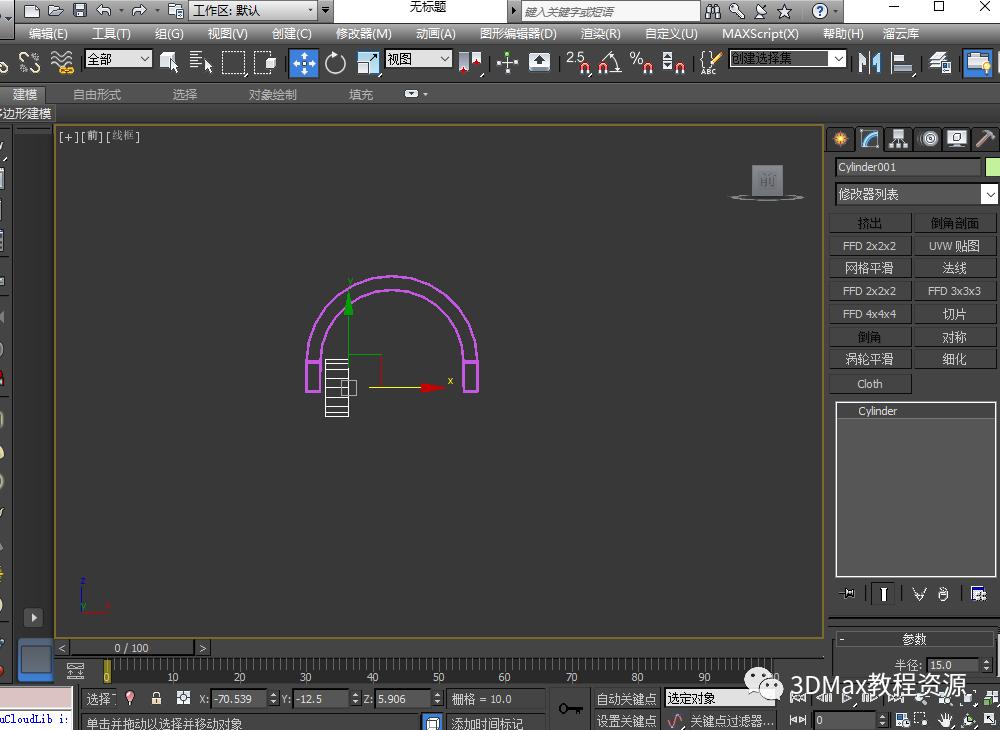1000x730 pixels.
Task: Activate the Rotate tool
Action: click(336, 63)
